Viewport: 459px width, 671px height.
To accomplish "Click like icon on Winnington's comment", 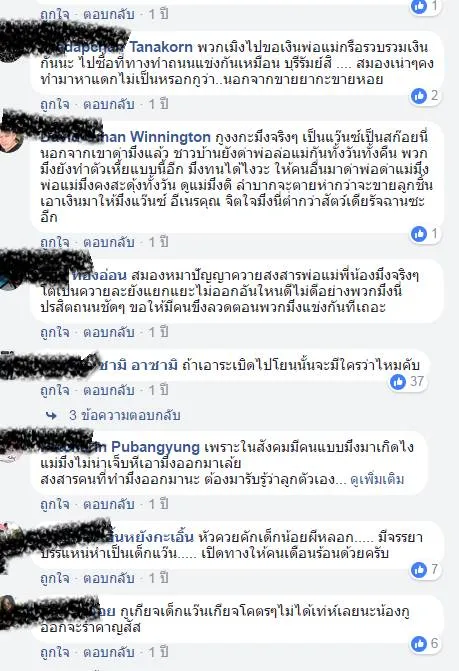I will (x=419, y=234).
